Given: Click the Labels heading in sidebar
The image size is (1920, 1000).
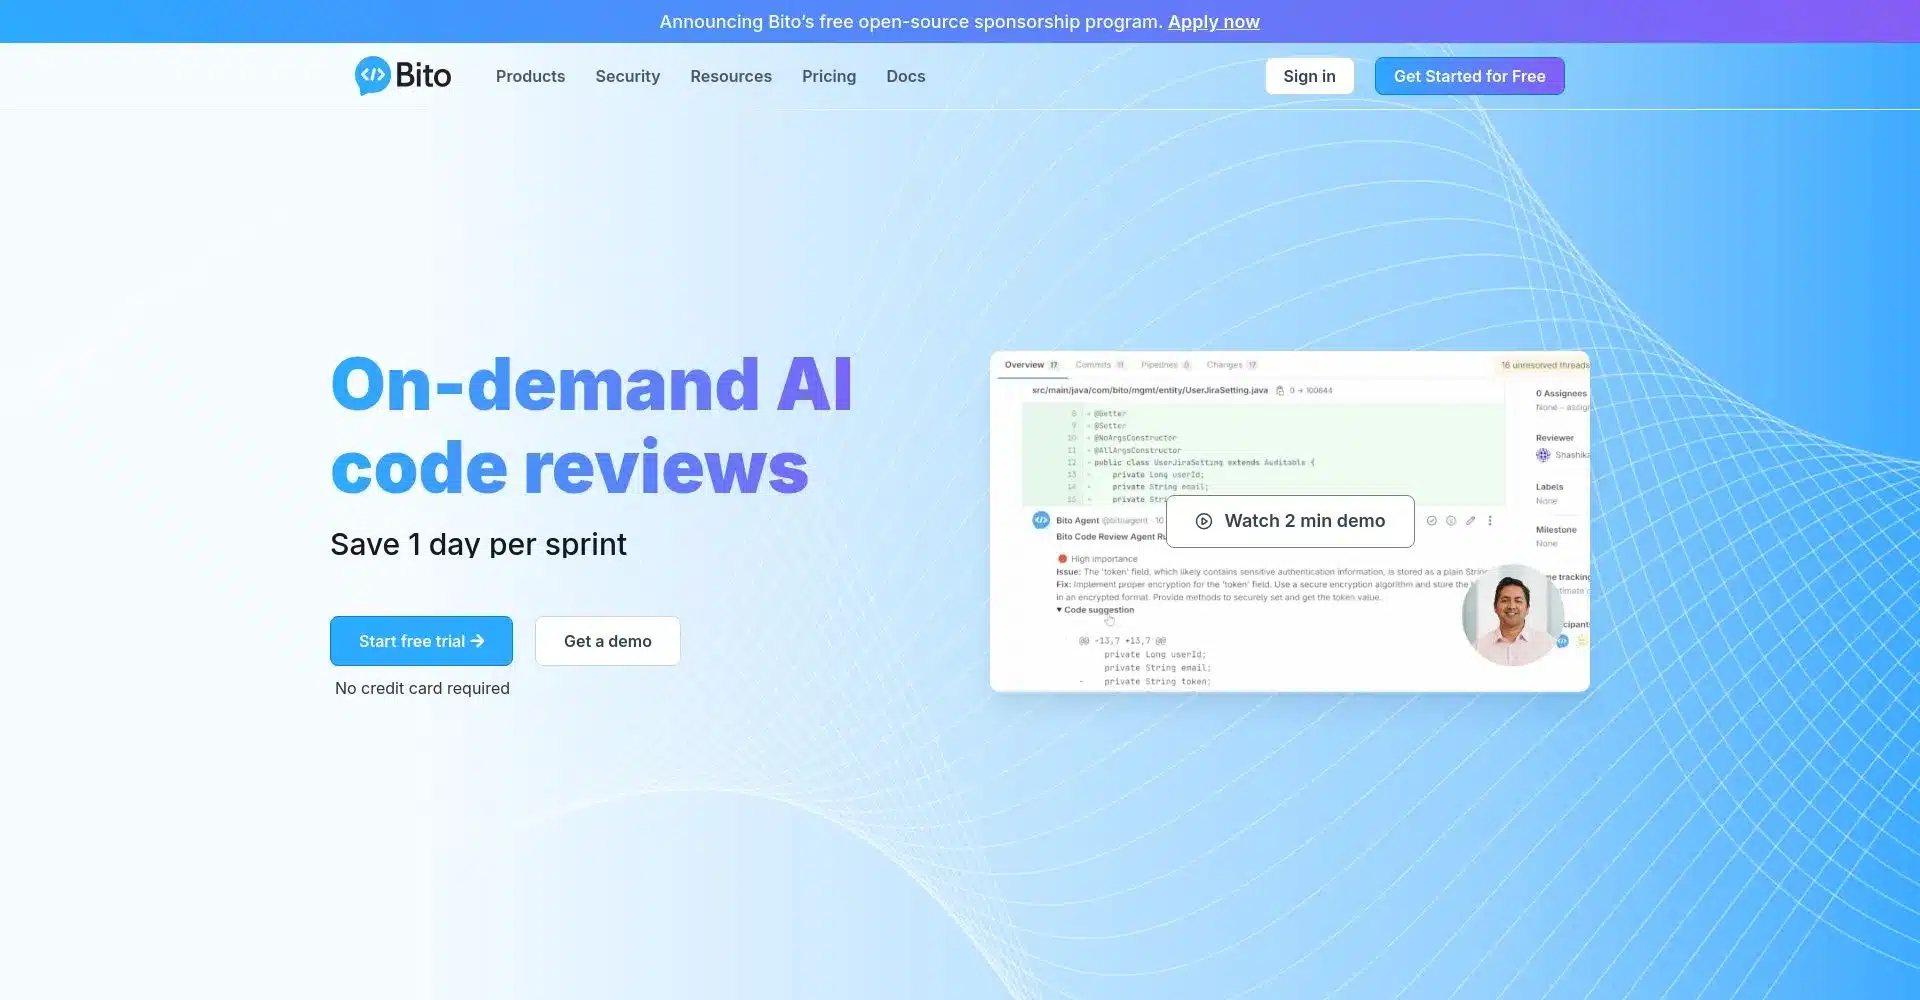Looking at the screenshot, I should [1549, 487].
